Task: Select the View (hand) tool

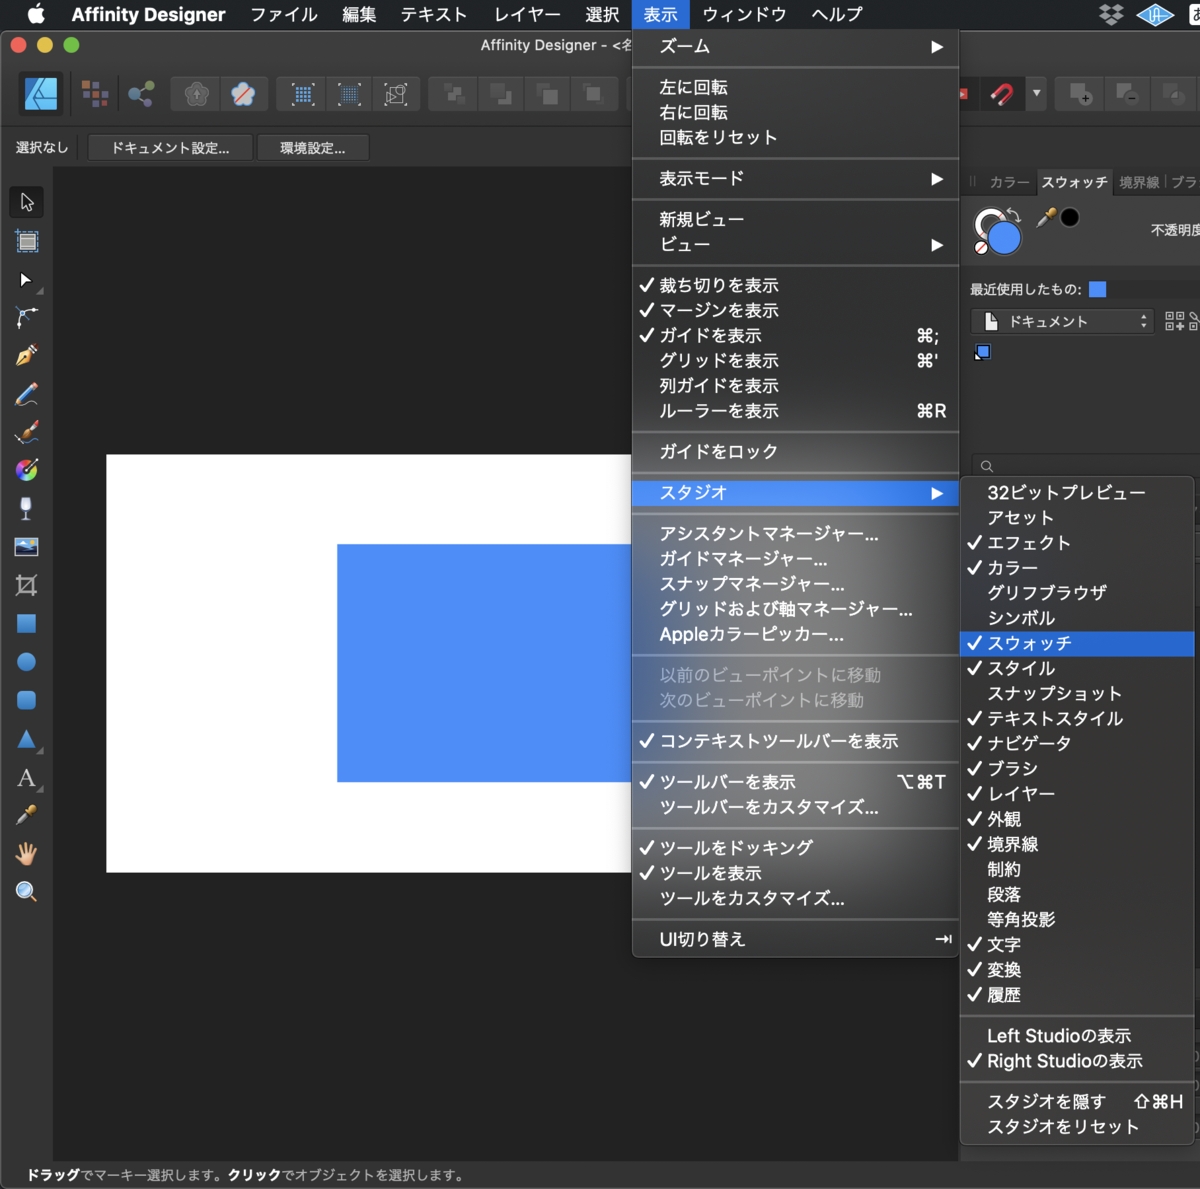Action: (x=27, y=853)
